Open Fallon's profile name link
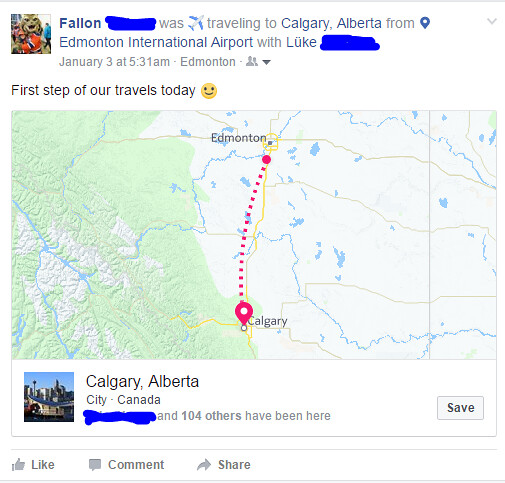This screenshot has width=505, height=483. pyautogui.click(x=80, y=23)
